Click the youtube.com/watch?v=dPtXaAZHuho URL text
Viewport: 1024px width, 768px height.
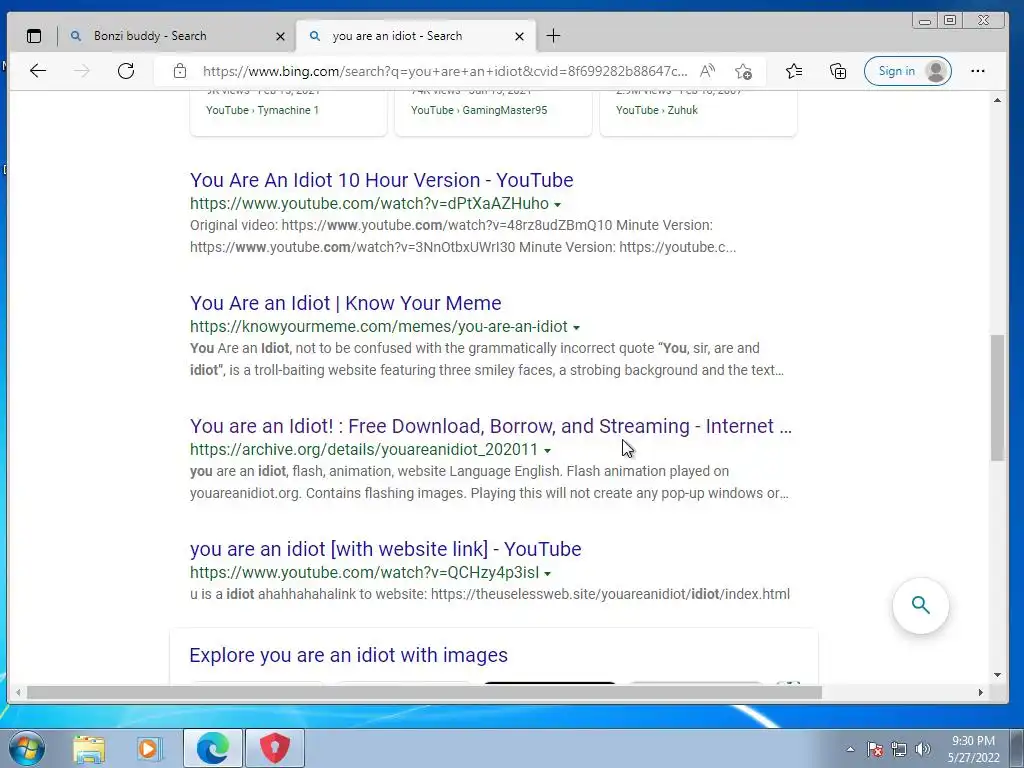point(369,203)
